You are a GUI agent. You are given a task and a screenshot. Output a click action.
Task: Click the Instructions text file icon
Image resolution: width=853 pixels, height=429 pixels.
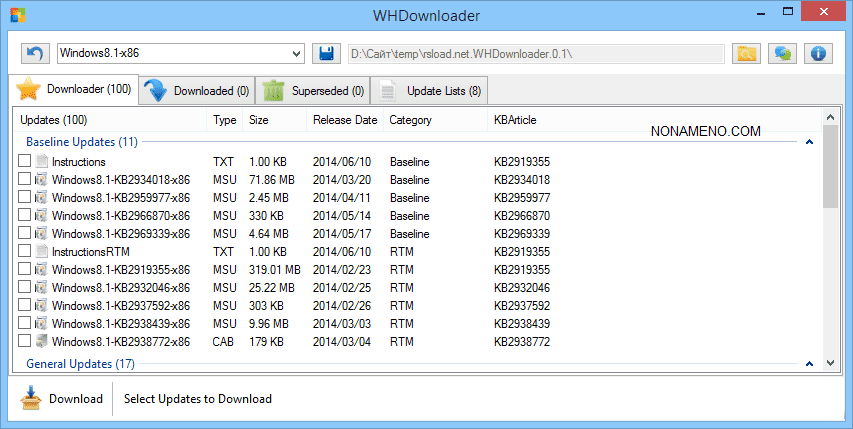click(x=42, y=162)
